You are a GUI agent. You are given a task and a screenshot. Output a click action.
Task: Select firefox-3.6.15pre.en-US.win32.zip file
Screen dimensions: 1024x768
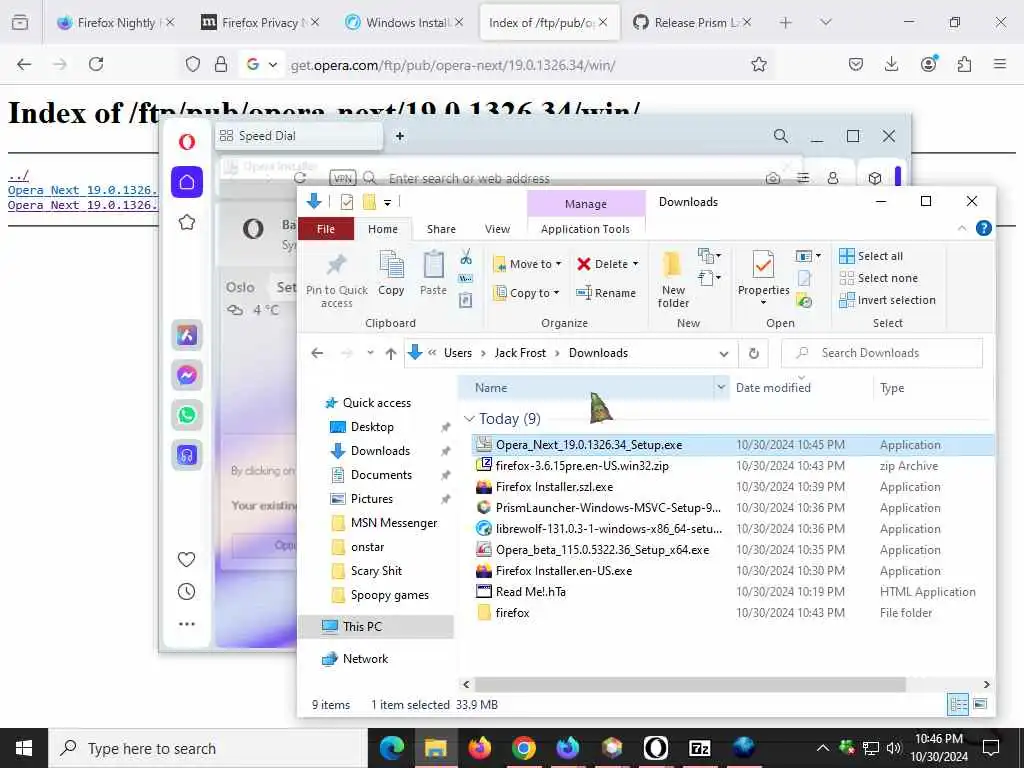click(x=732, y=466)
